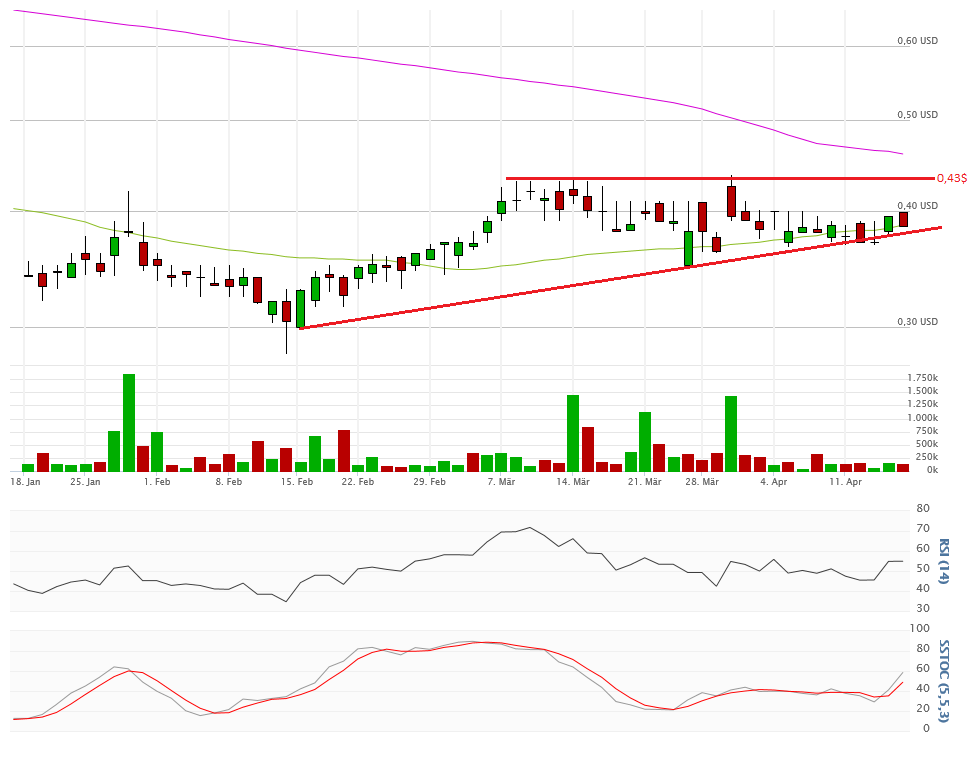Select the 0,40 USD price axis label

(917, 206)
